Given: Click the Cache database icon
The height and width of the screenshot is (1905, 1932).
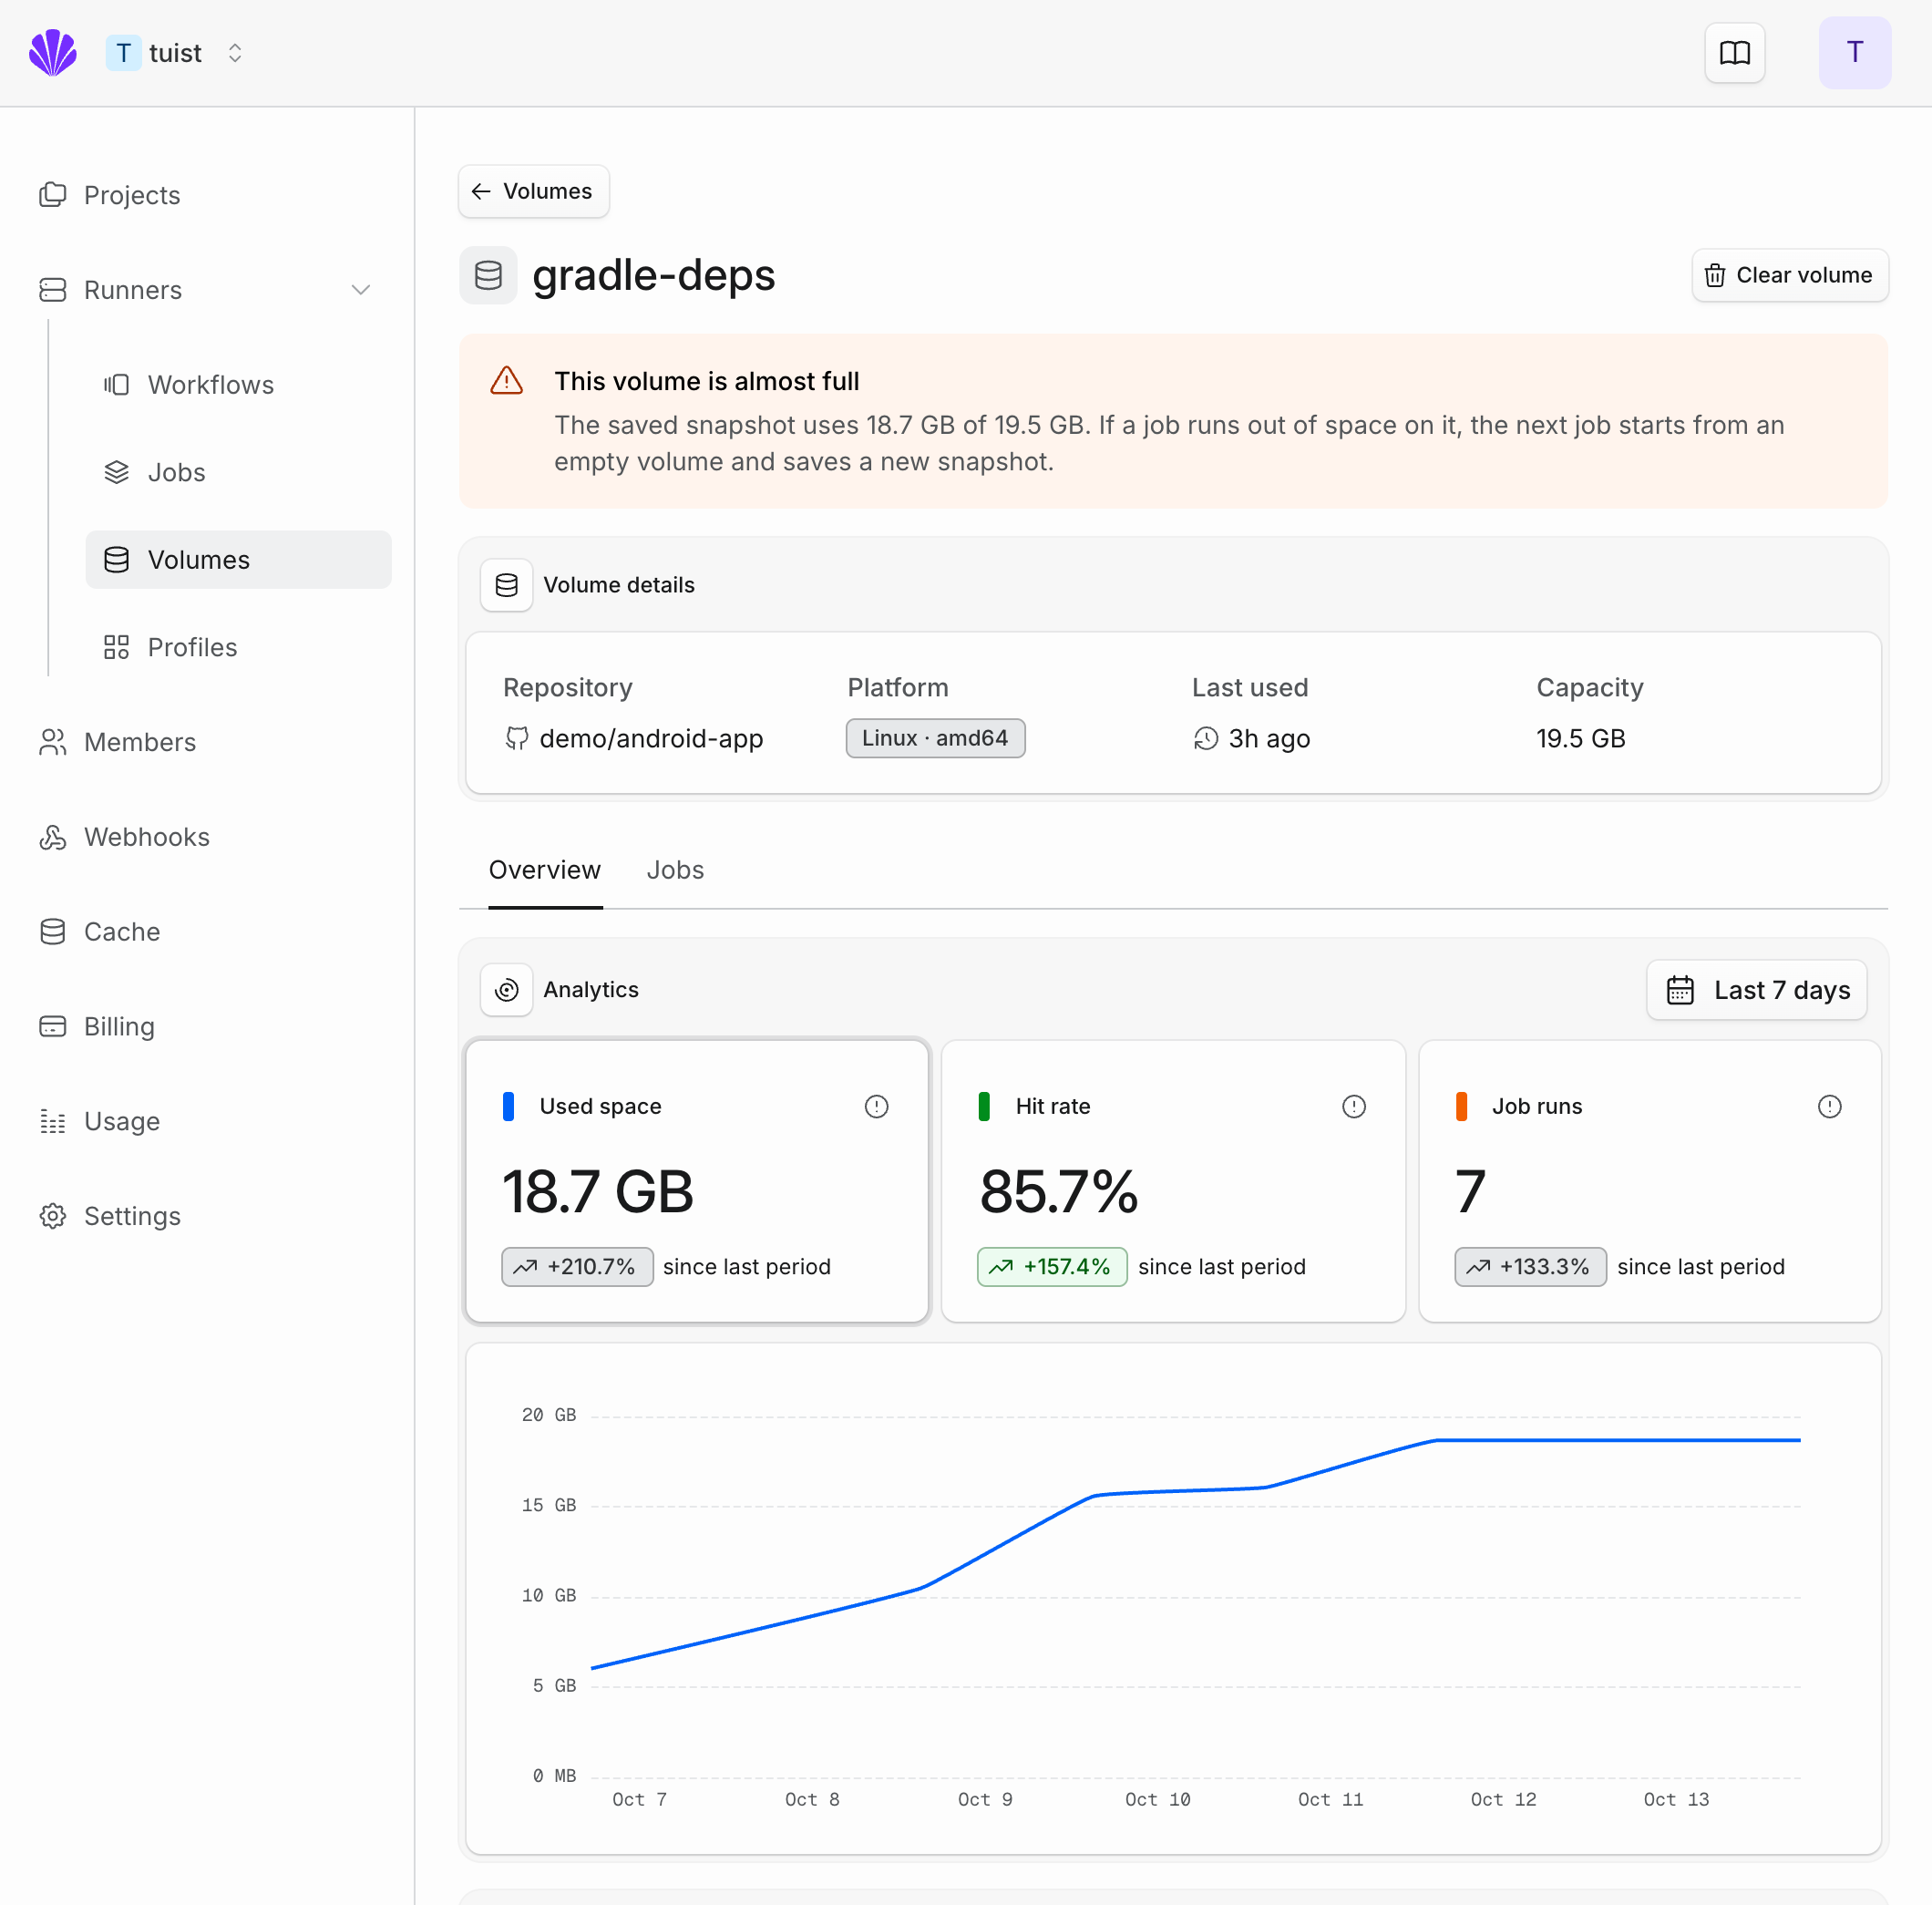Looking at the screenshot, I should coord(53,932).
